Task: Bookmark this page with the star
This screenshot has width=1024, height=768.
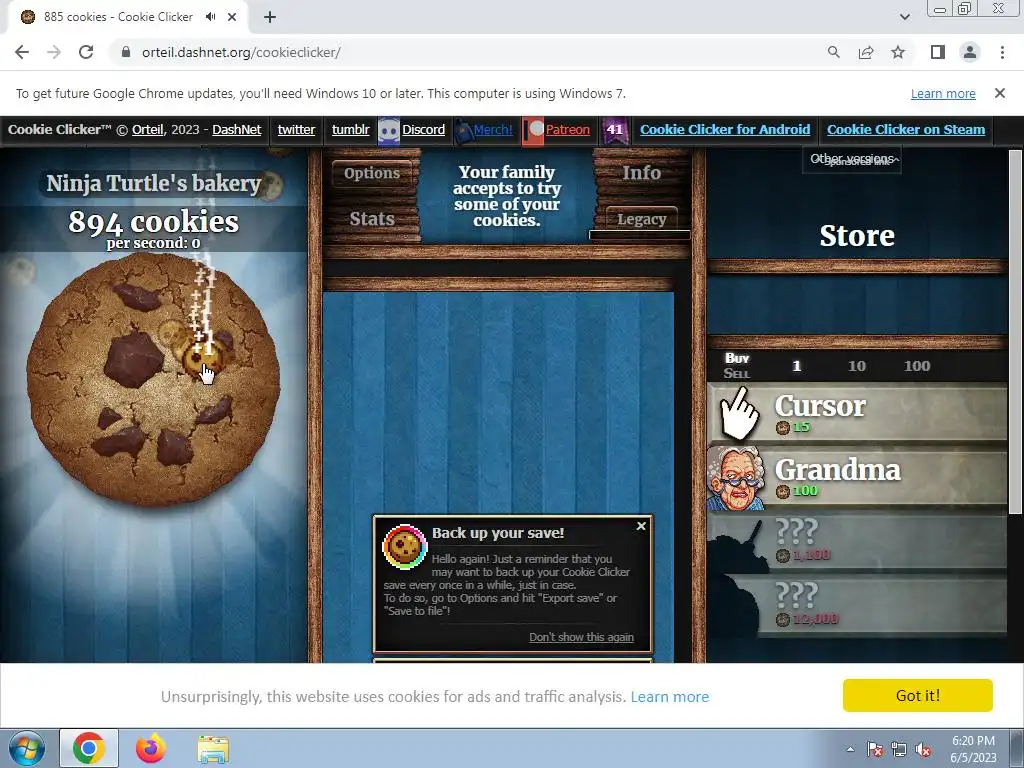Action: [898, 52]
